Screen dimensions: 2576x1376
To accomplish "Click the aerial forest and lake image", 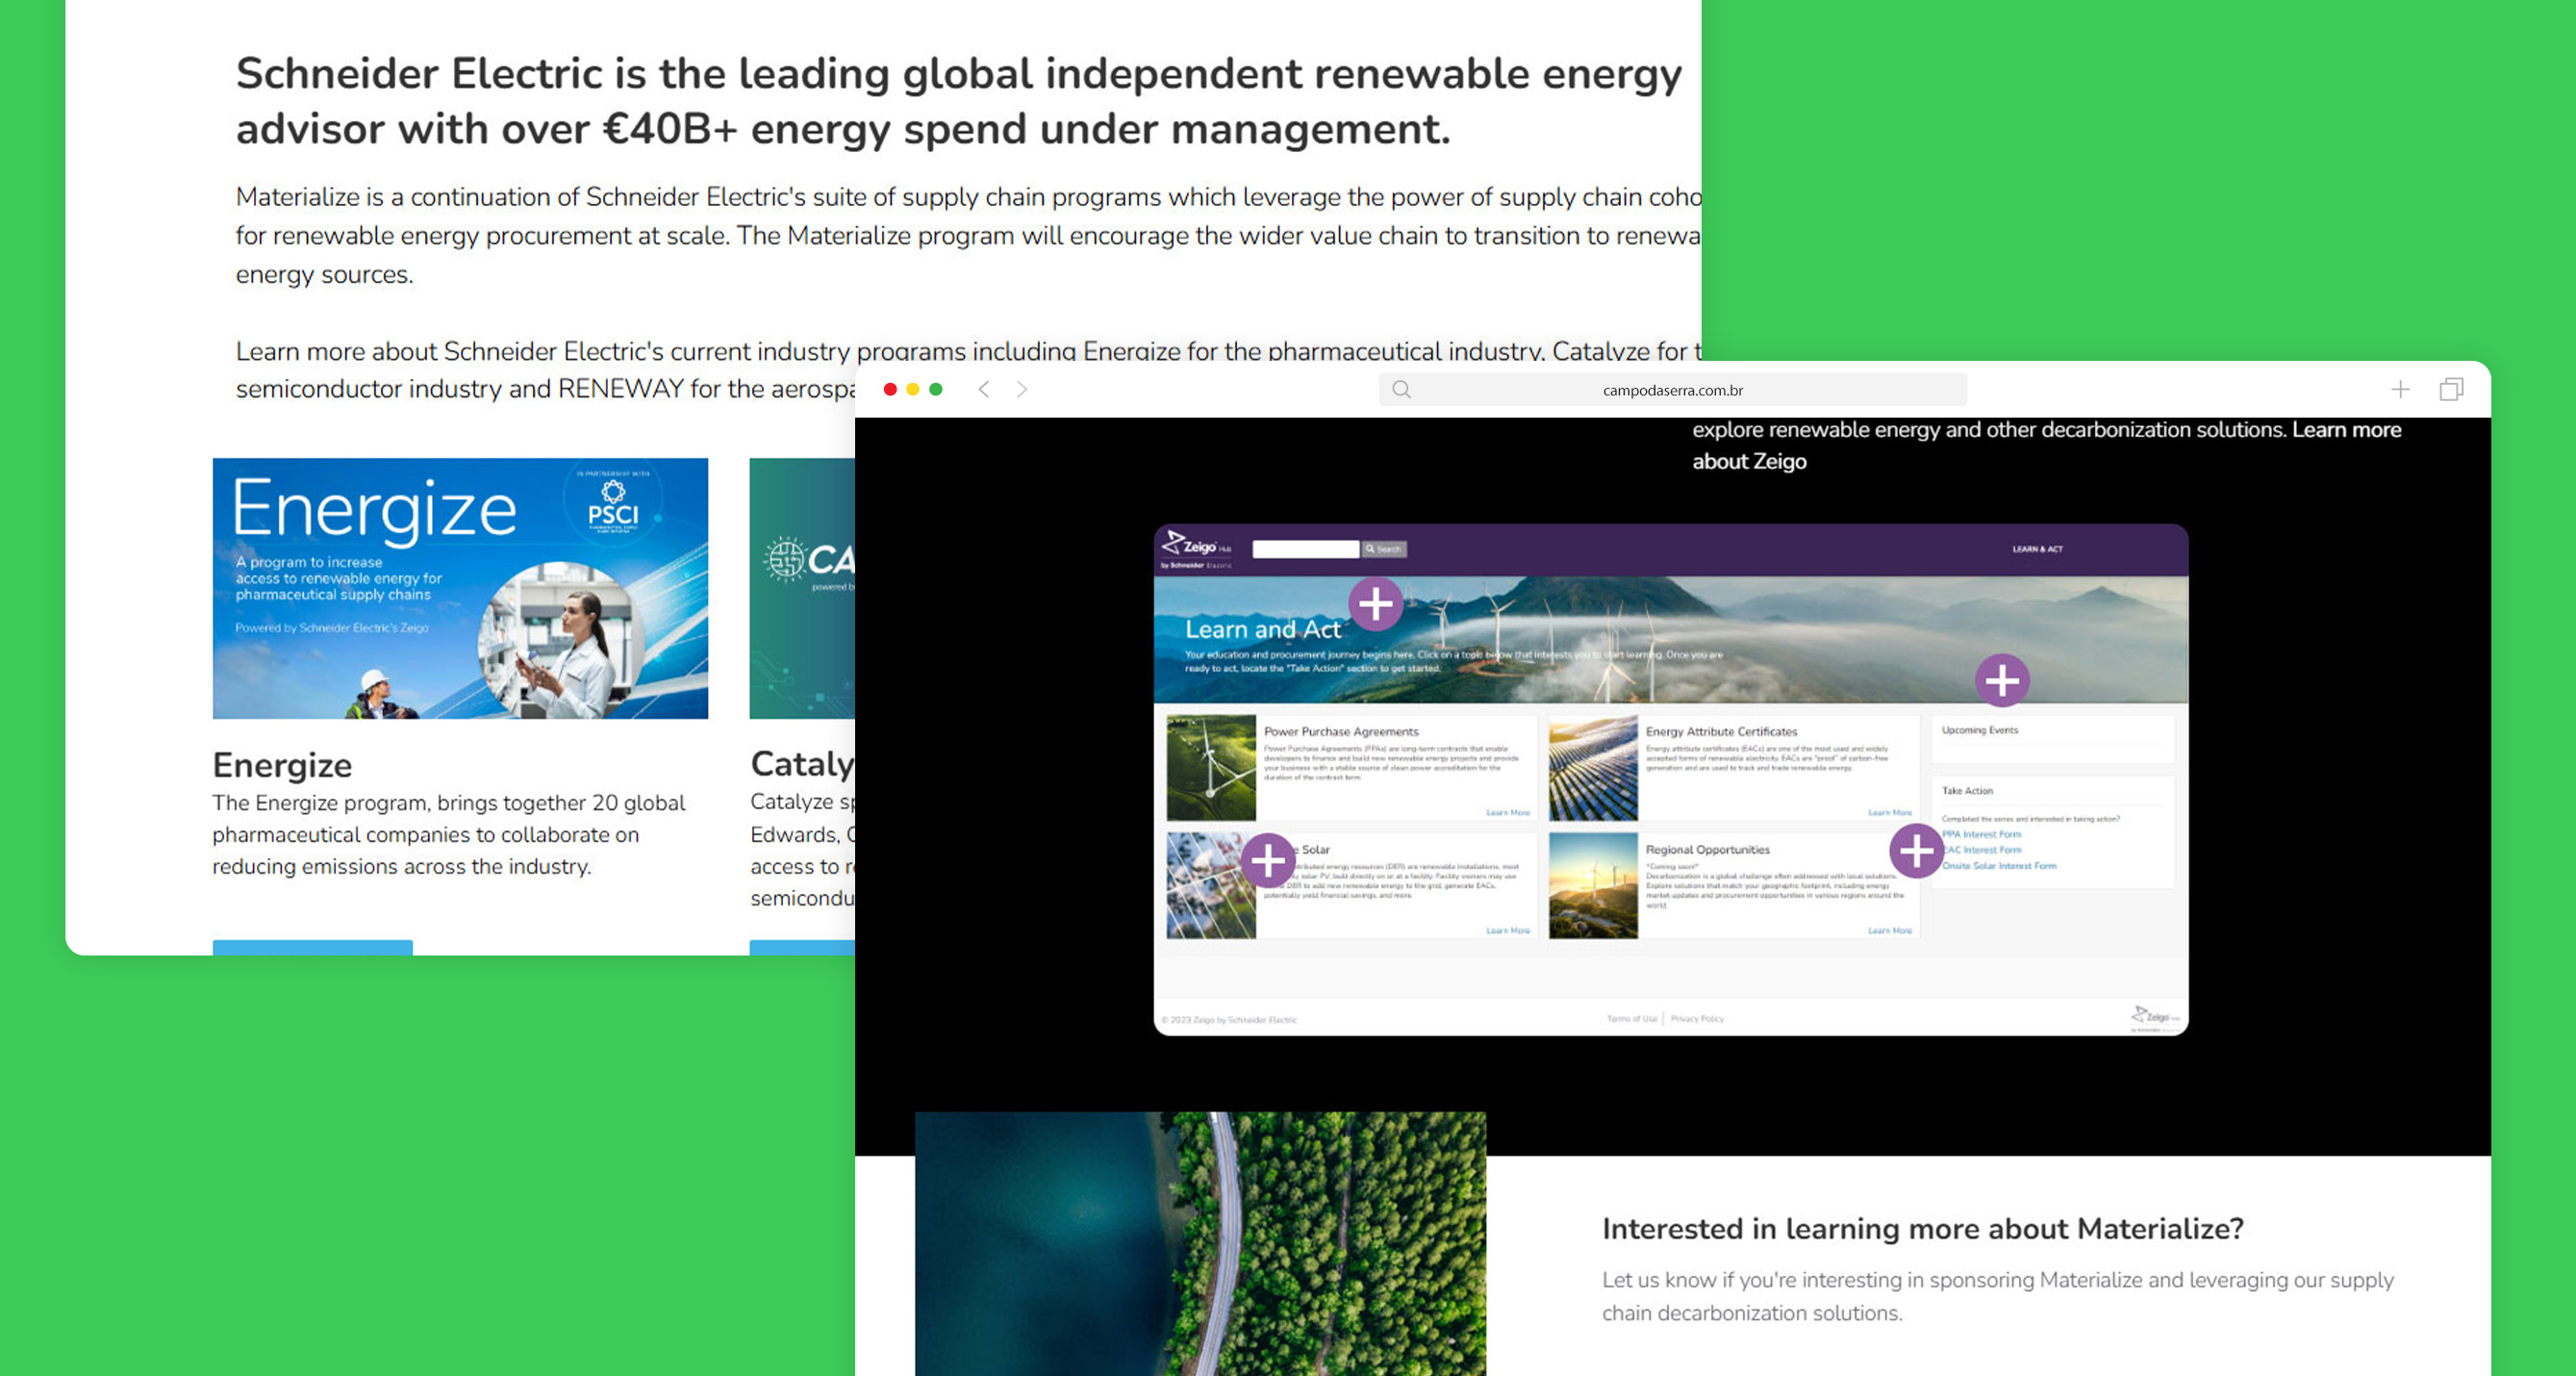I will click(1200, 1243).
